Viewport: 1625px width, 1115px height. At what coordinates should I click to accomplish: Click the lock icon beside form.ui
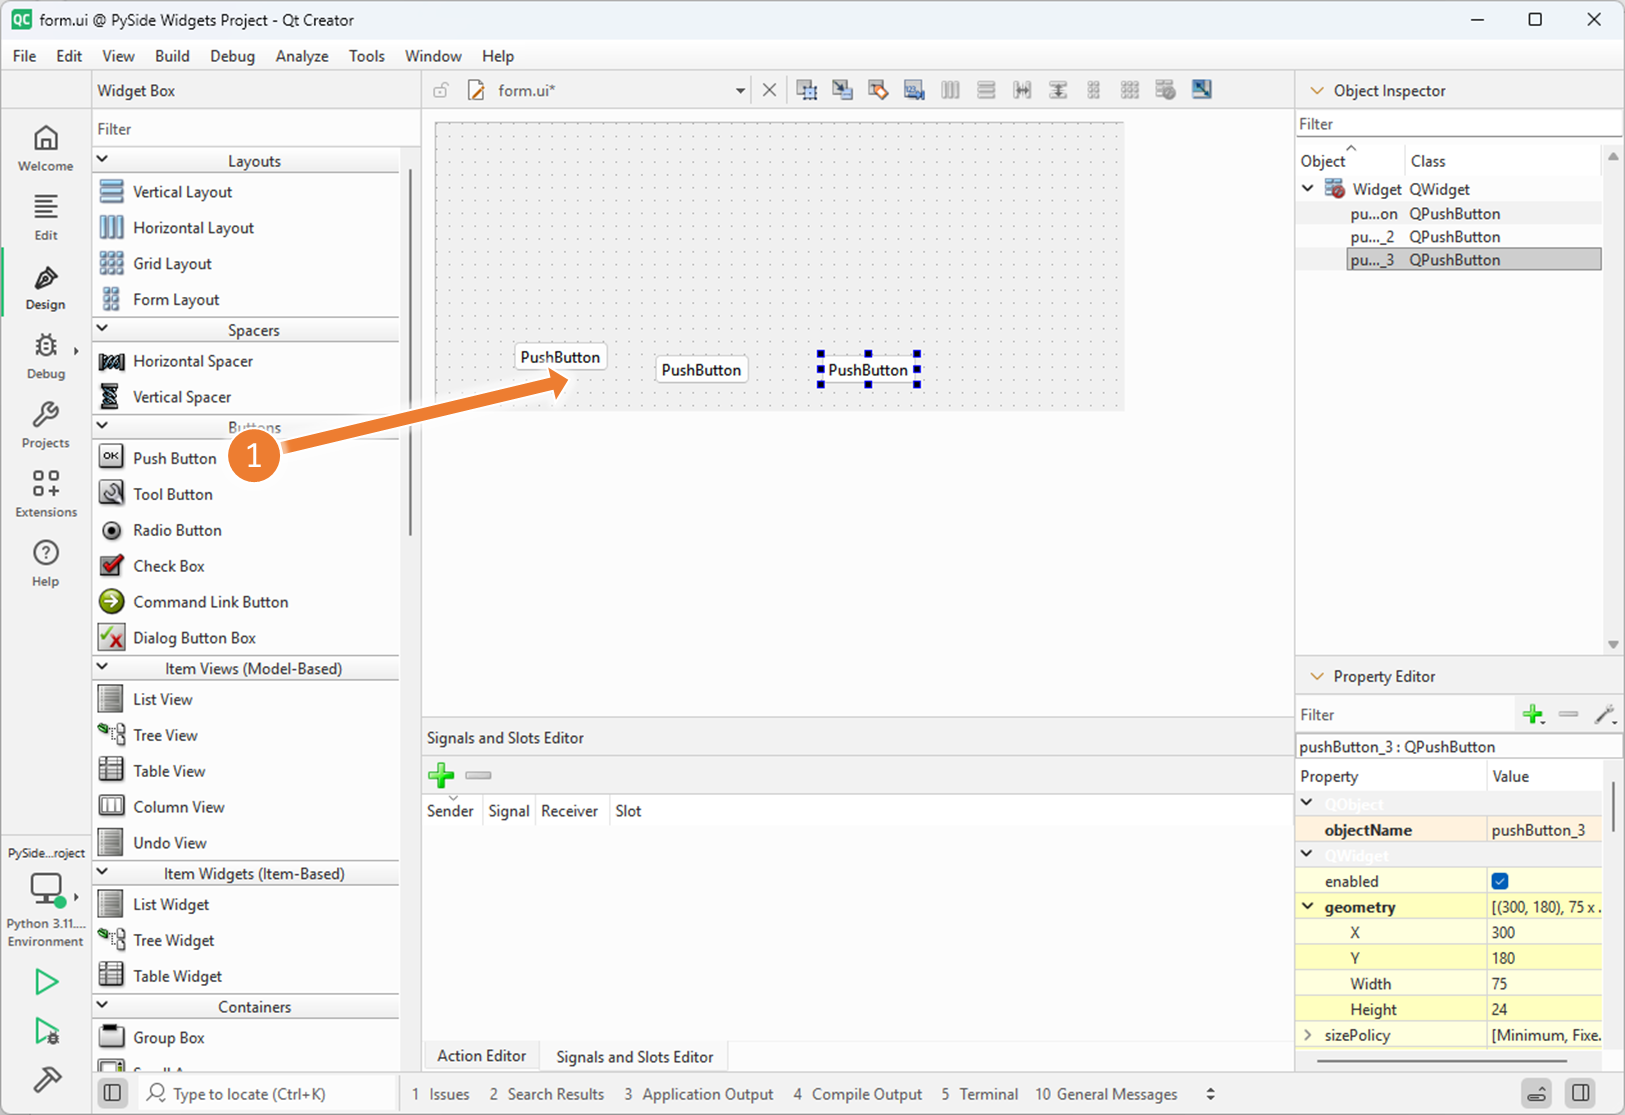pyautogui.click(x=441, y=91)
